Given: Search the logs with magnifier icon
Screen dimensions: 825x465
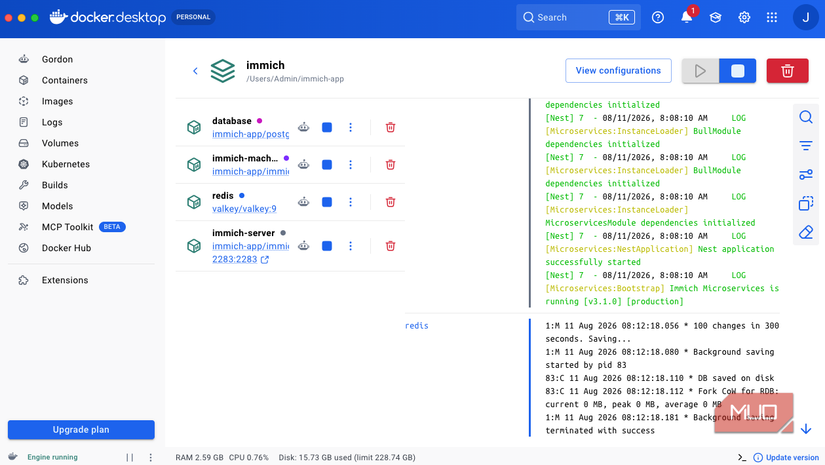Looking at the screenshot, I should (x=806, y=117).
